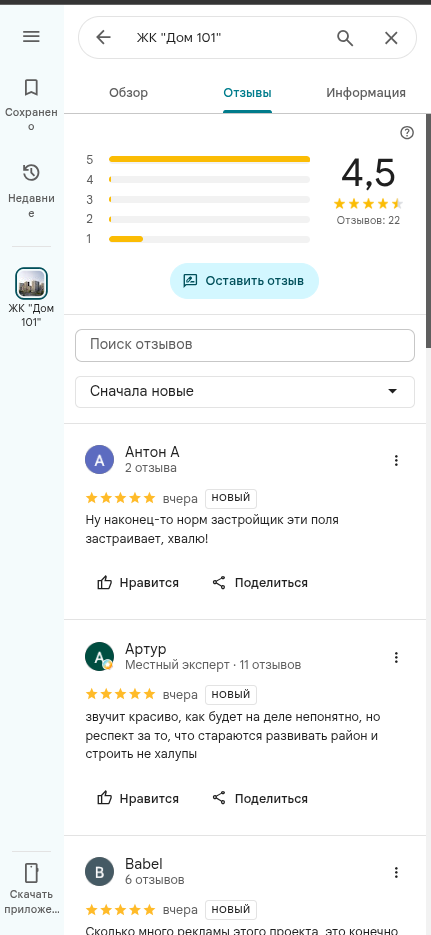Open the Сначала новые sort dropdown
431x935 pixels.
(245, 392)
